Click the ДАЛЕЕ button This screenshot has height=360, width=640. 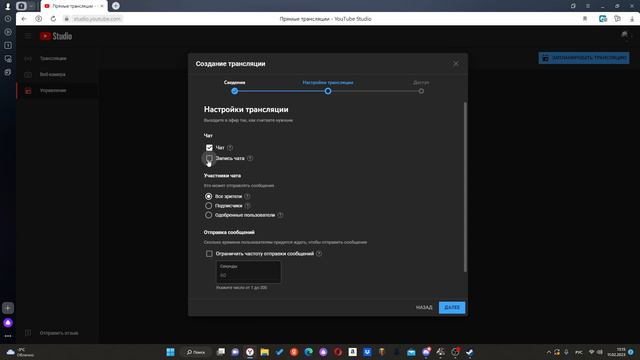(x=452, y=307)
